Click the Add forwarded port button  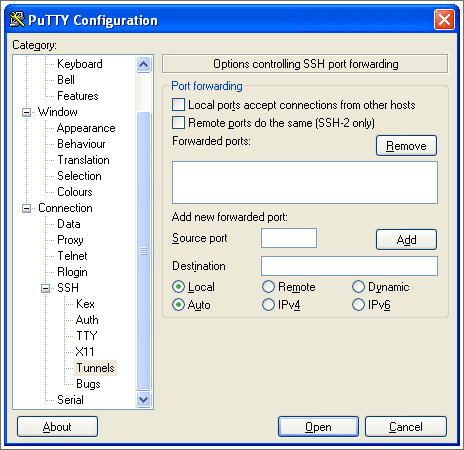[406, 239]
